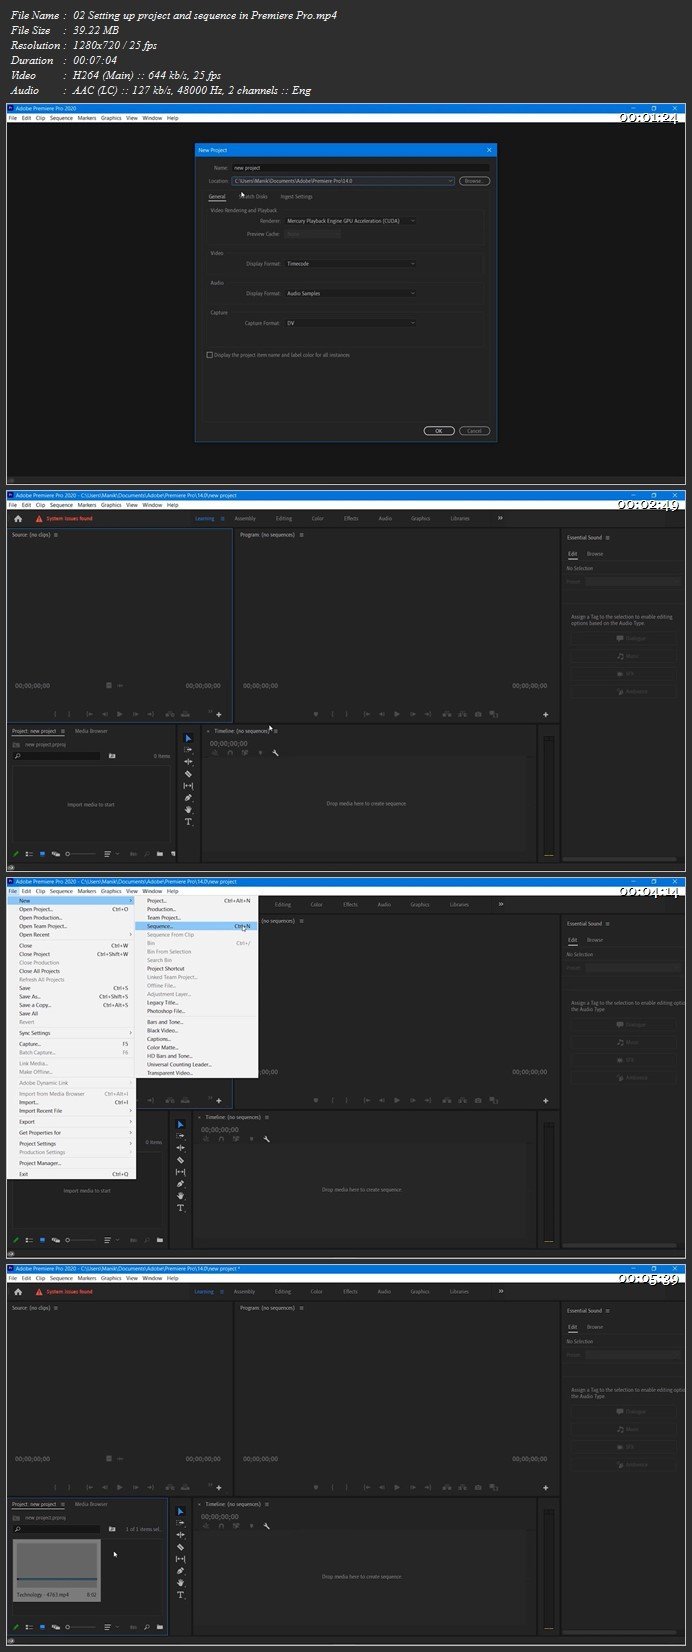Open Ingest Settings tab in New Project dialog
Screen dimensions: 692x1652
(296, 196)
